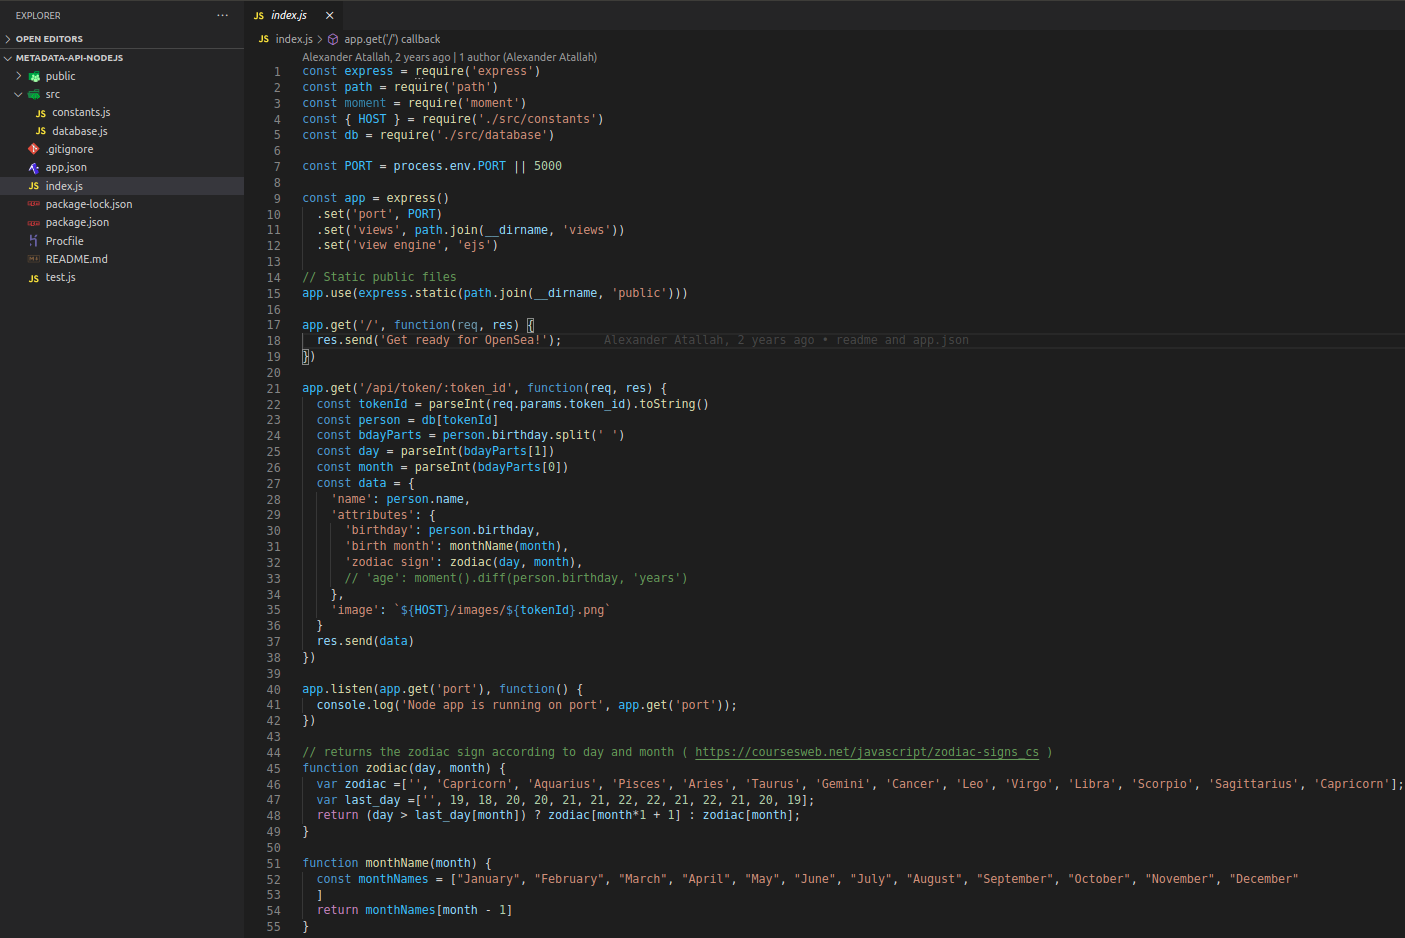Close the index.js editor tab
The height and width of the screenshot is (938, 1405).
(329, 15)
